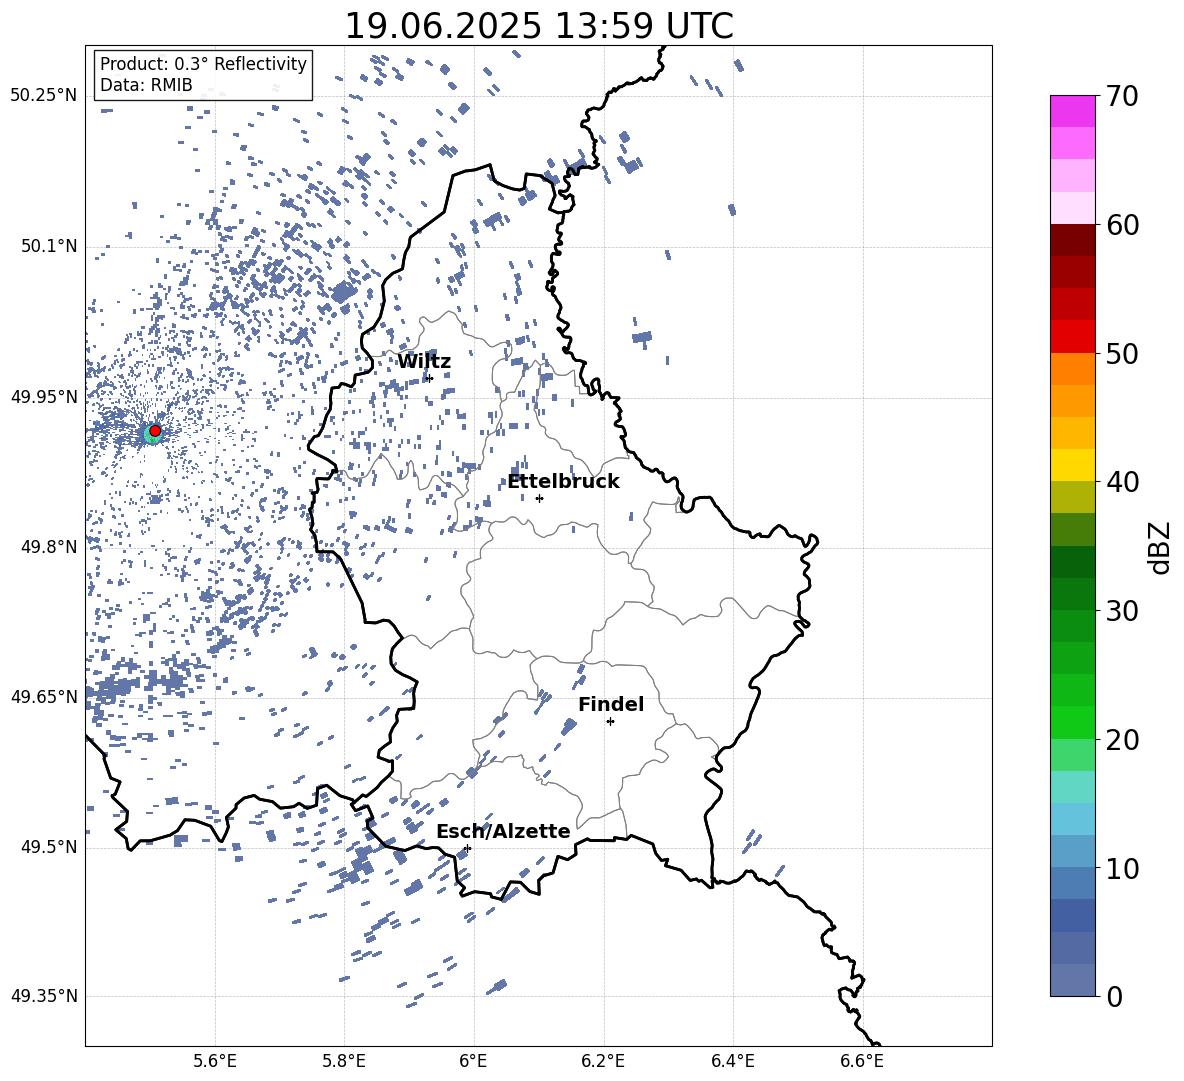1184x1081 pixels.
Task: Click the colorbar tick label 30
Action: tap(1122, 611)
